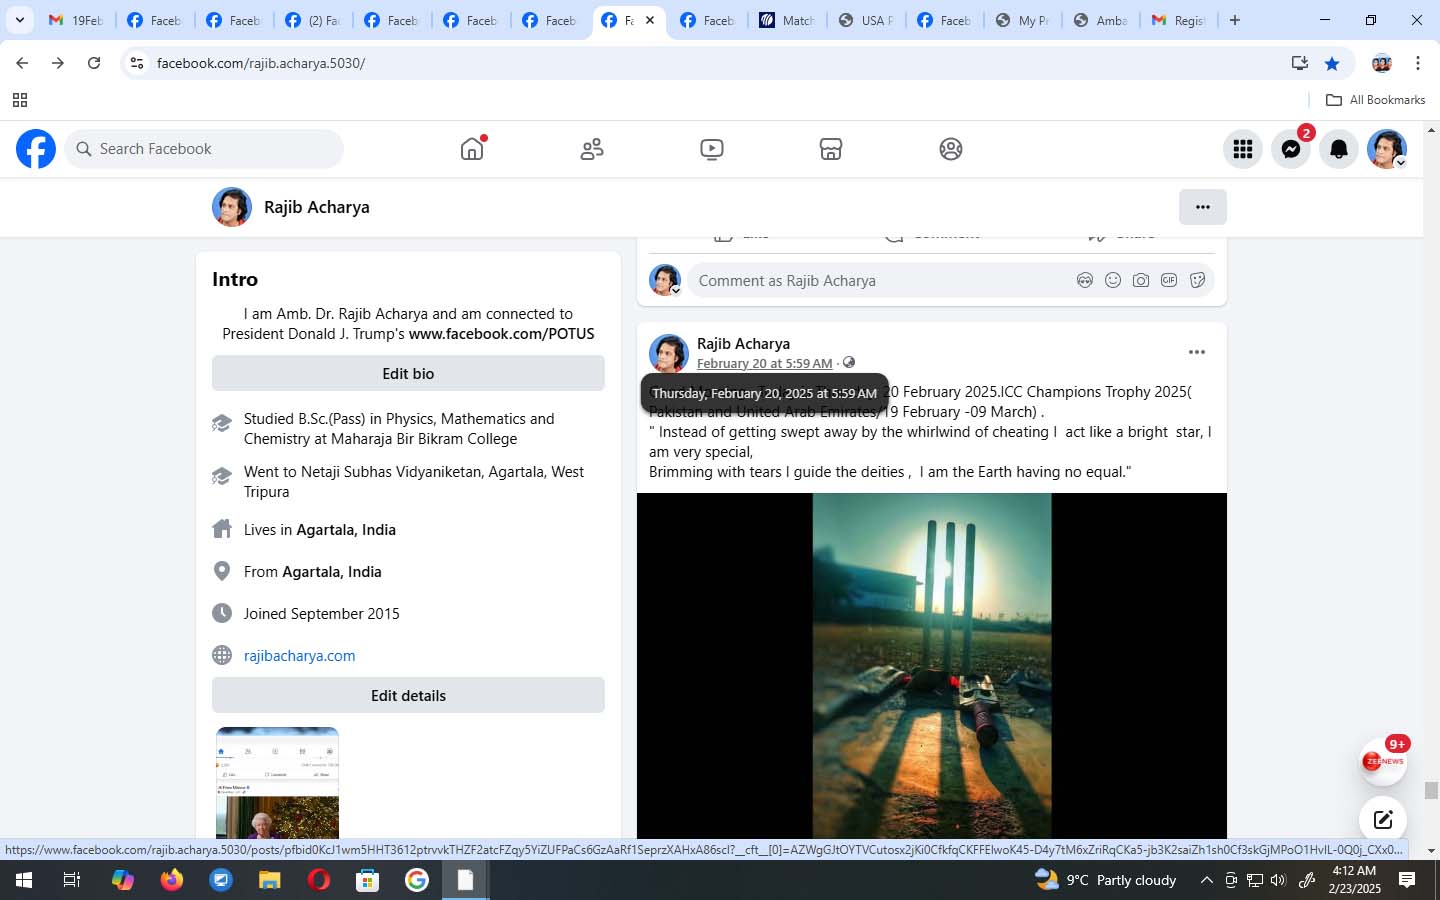Open the new message compose icon
The image size is (1440, 900).
[1383, 820]
